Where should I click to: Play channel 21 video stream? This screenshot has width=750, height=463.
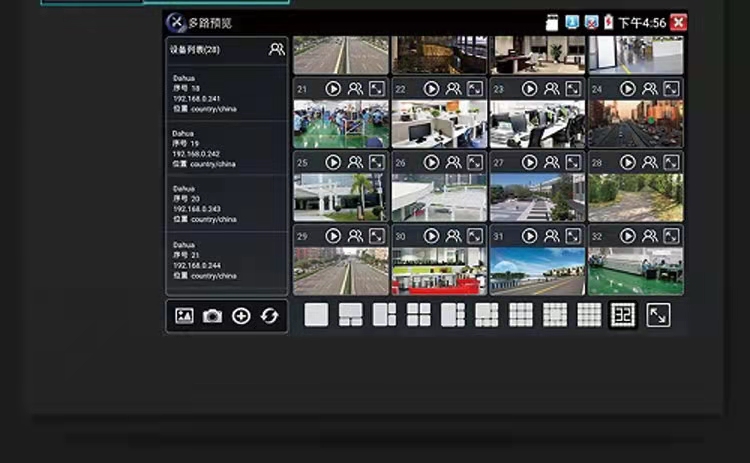(x=333, y=89)
